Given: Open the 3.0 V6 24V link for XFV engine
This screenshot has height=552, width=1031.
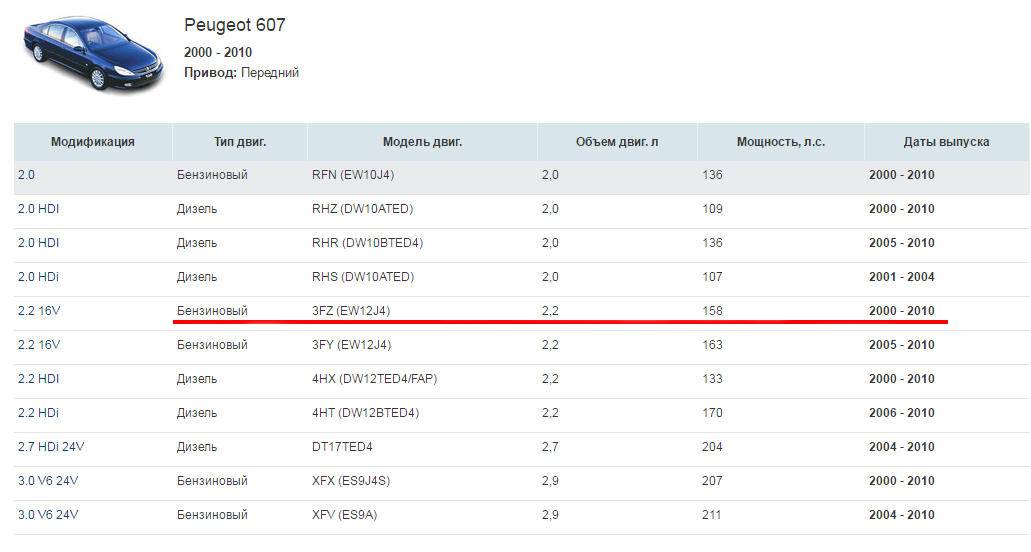Looking at the screenshot, I should click(x=47, y=515).
